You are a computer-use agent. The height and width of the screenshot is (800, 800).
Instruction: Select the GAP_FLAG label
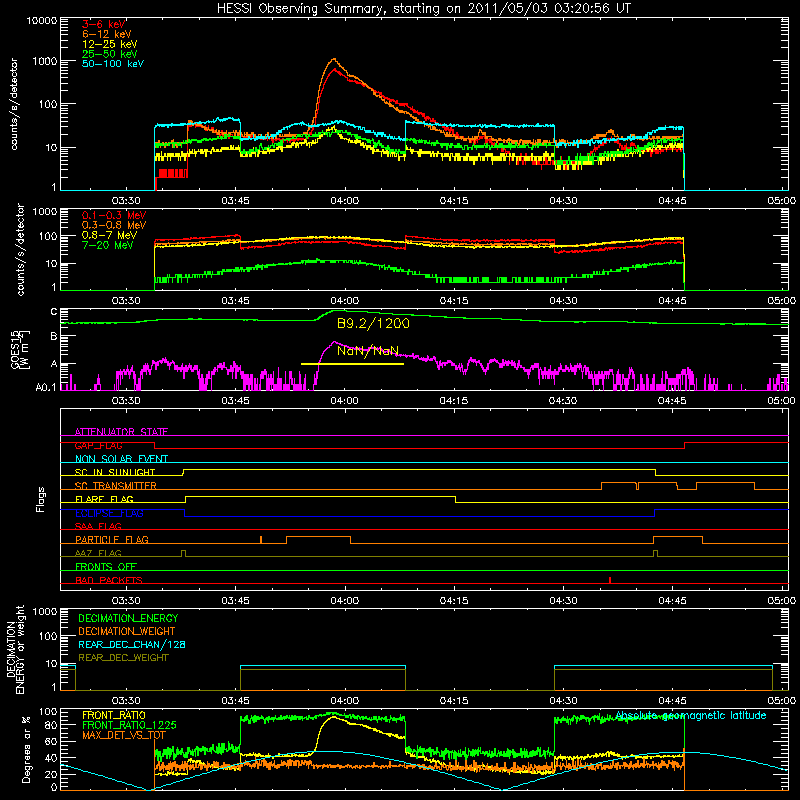pos(98,445)
